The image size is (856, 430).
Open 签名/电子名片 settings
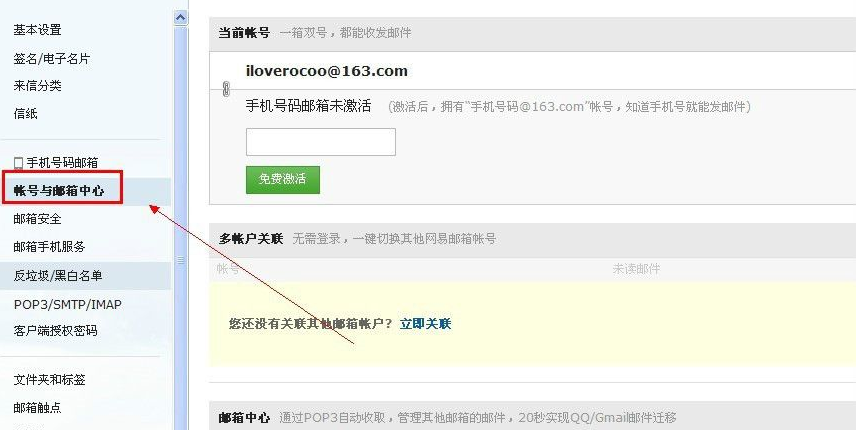click(52, 58)
